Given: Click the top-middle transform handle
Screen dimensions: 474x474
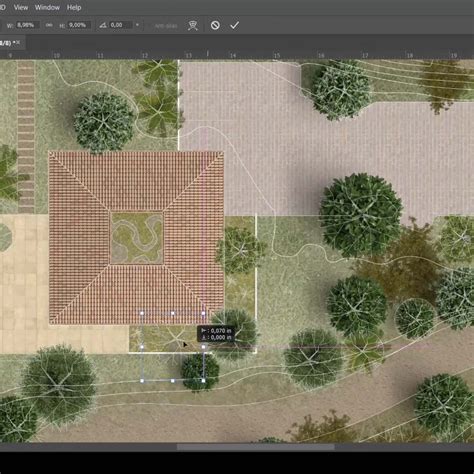Looking at the screenshot, I should click(x=173, y=313).
